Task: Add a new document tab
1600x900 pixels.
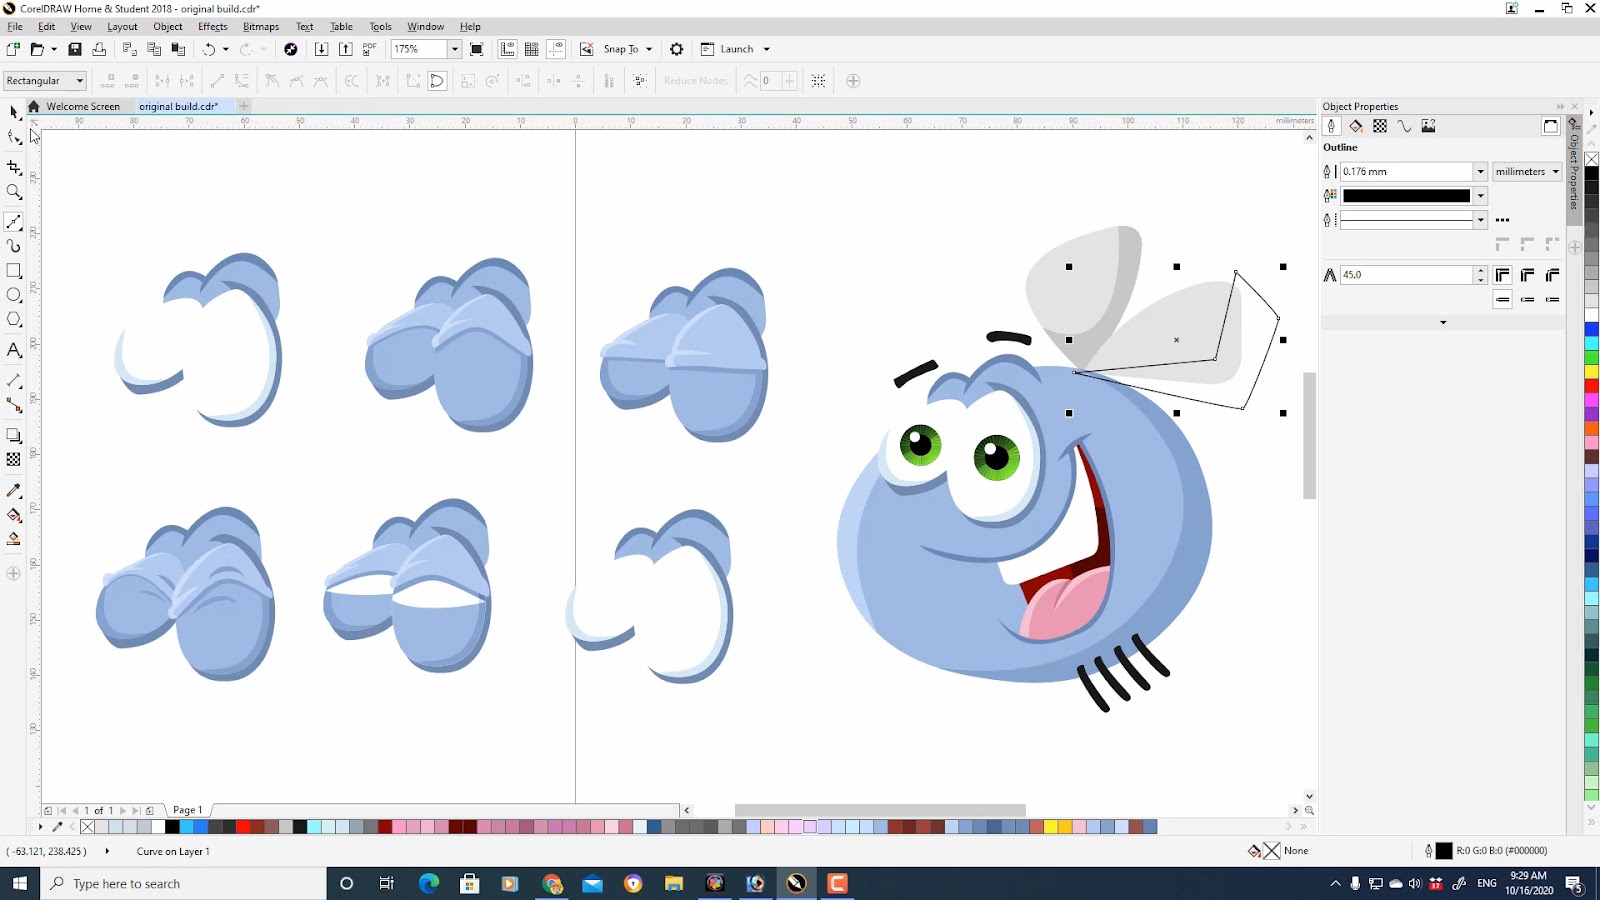Action: pos(244,106)
